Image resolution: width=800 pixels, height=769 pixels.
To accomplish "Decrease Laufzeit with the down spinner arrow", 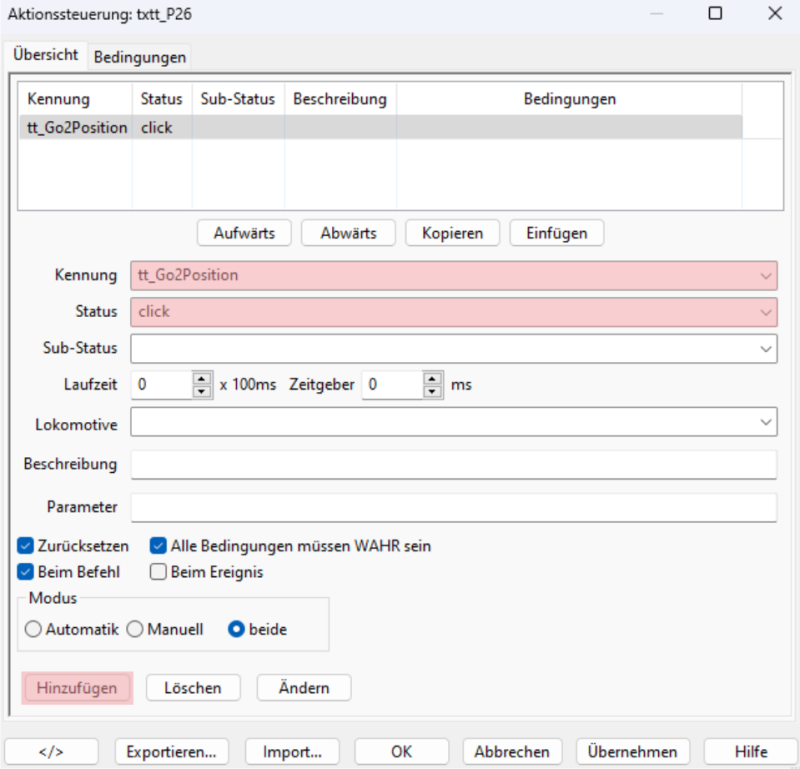I will pos(202,391).
